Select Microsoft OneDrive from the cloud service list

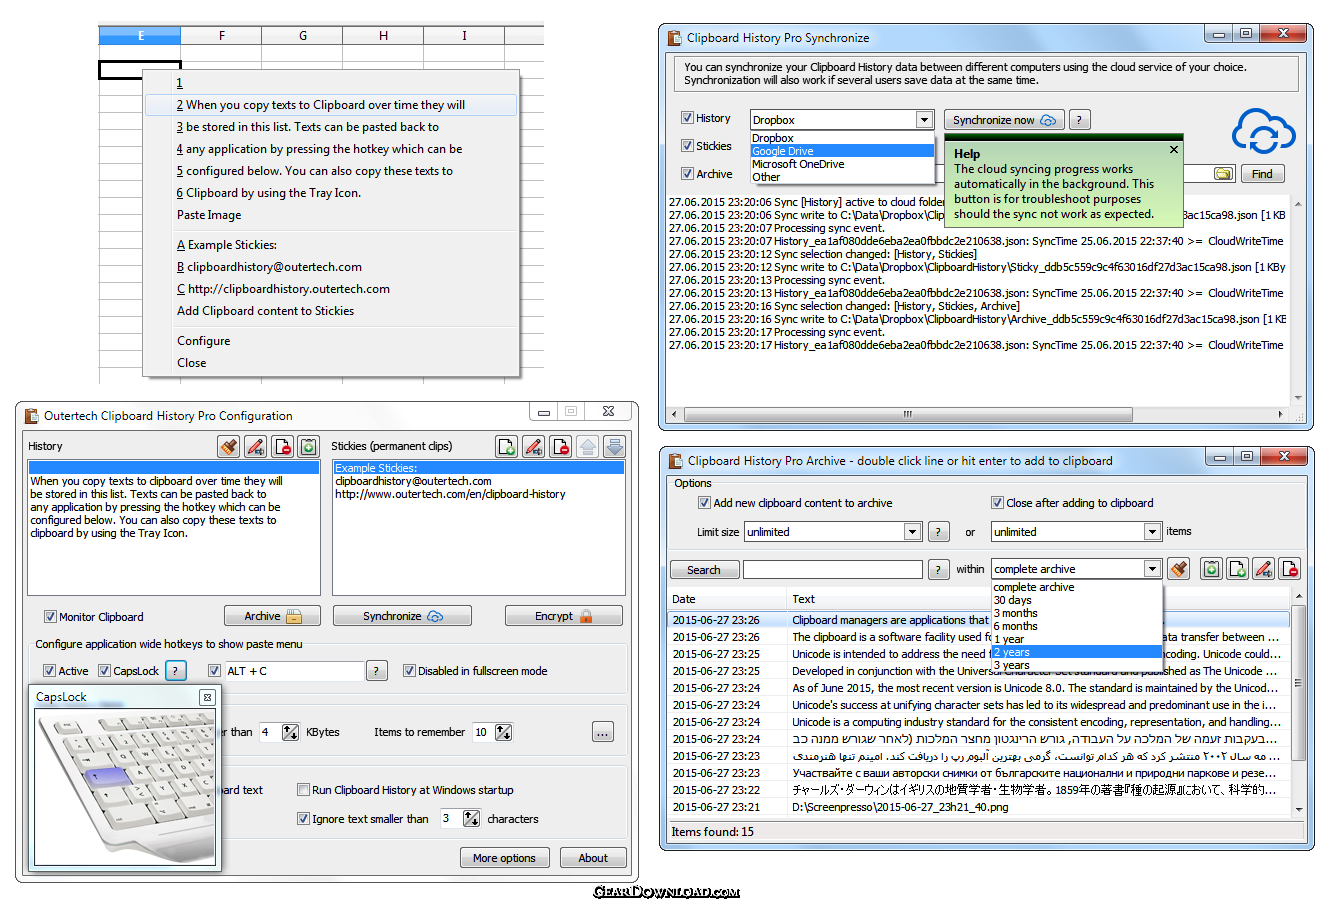(842, 164)
